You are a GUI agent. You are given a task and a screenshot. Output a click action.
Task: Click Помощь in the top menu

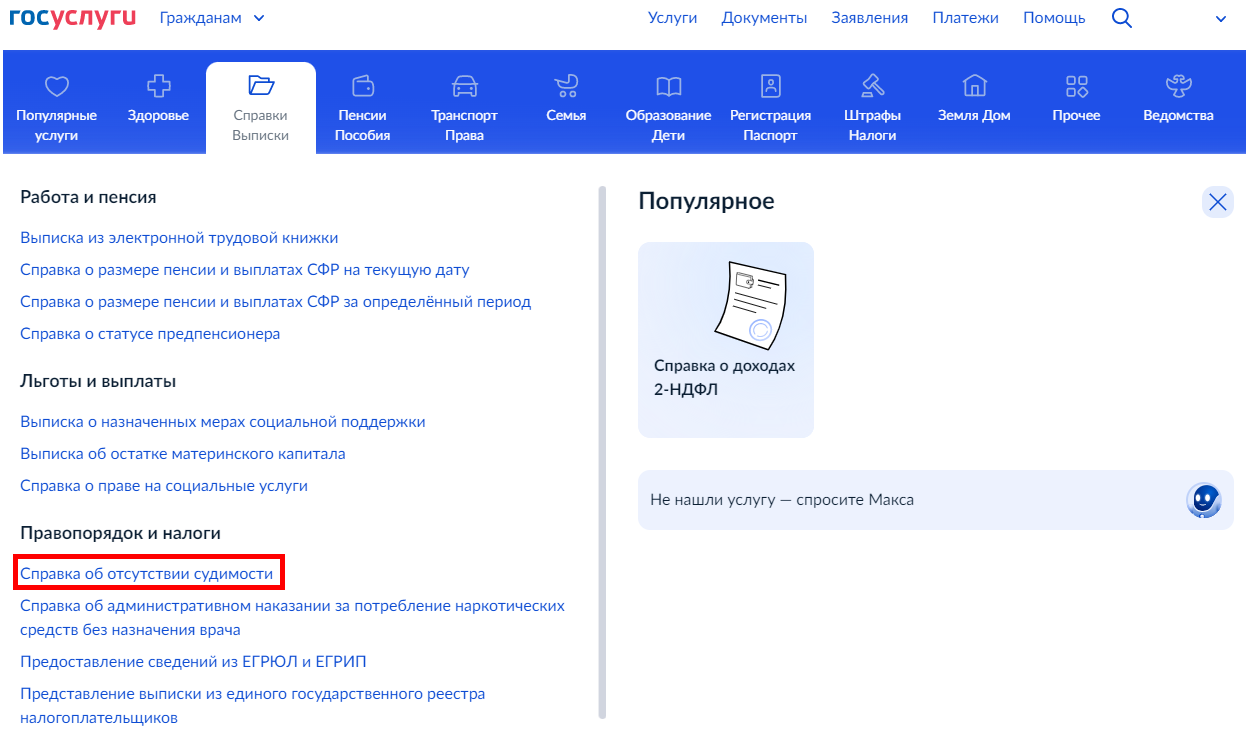pyautogui.click(x=1054, y=18)
